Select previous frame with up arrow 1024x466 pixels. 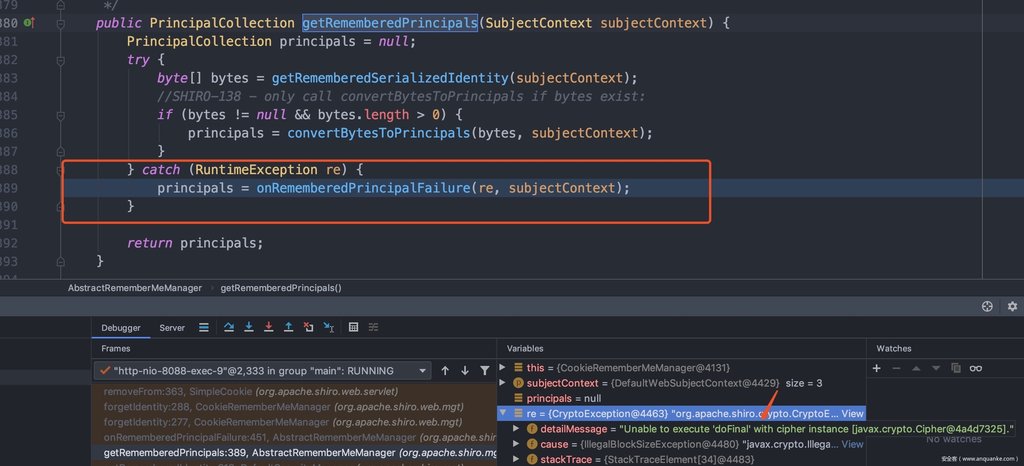click(x=445, y=371)
